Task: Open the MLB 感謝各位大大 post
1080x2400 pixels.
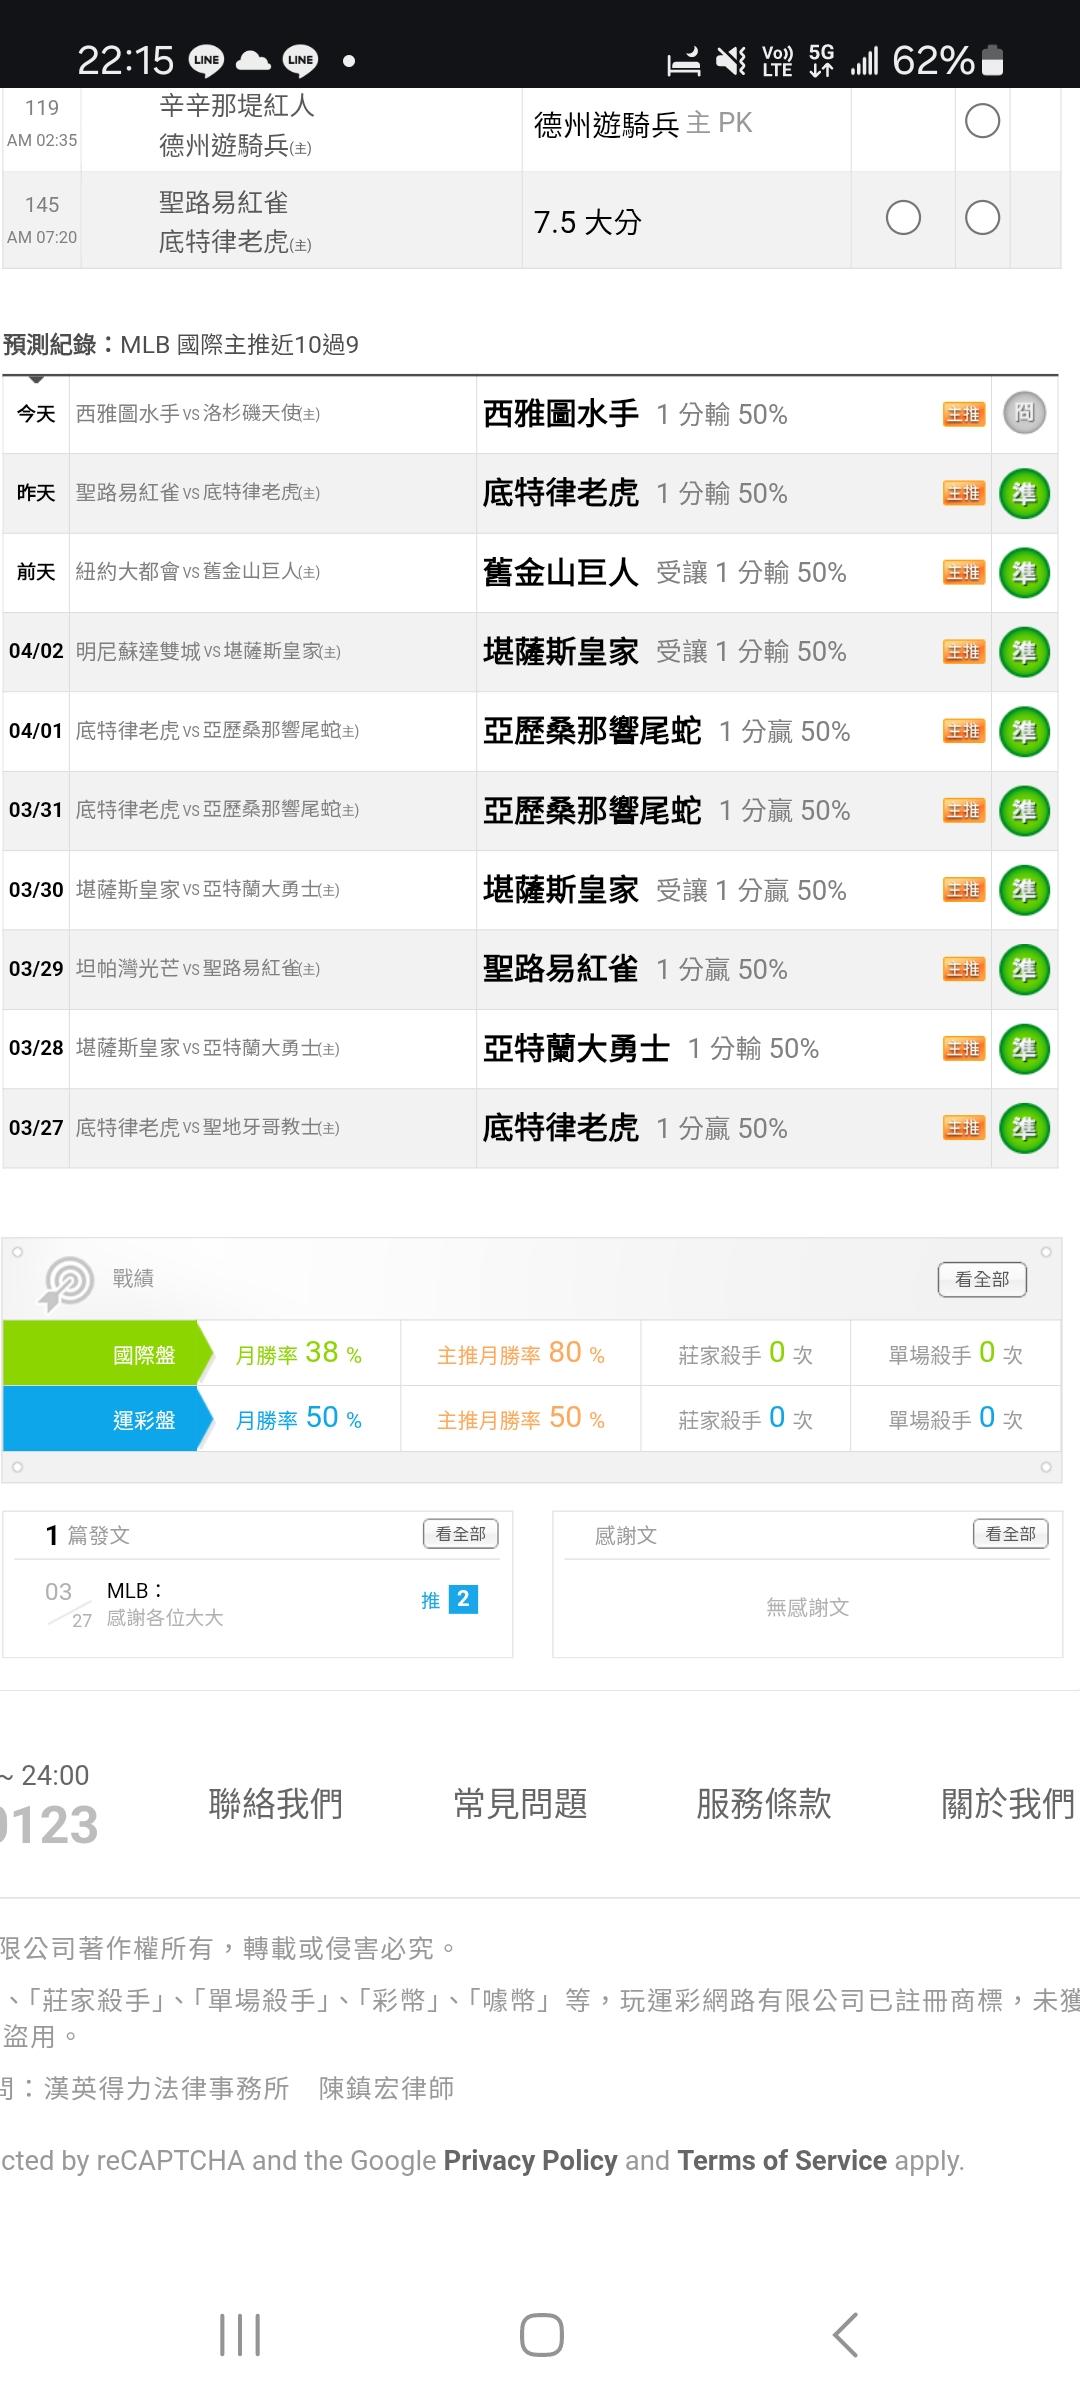Action: click(165, 1604)
